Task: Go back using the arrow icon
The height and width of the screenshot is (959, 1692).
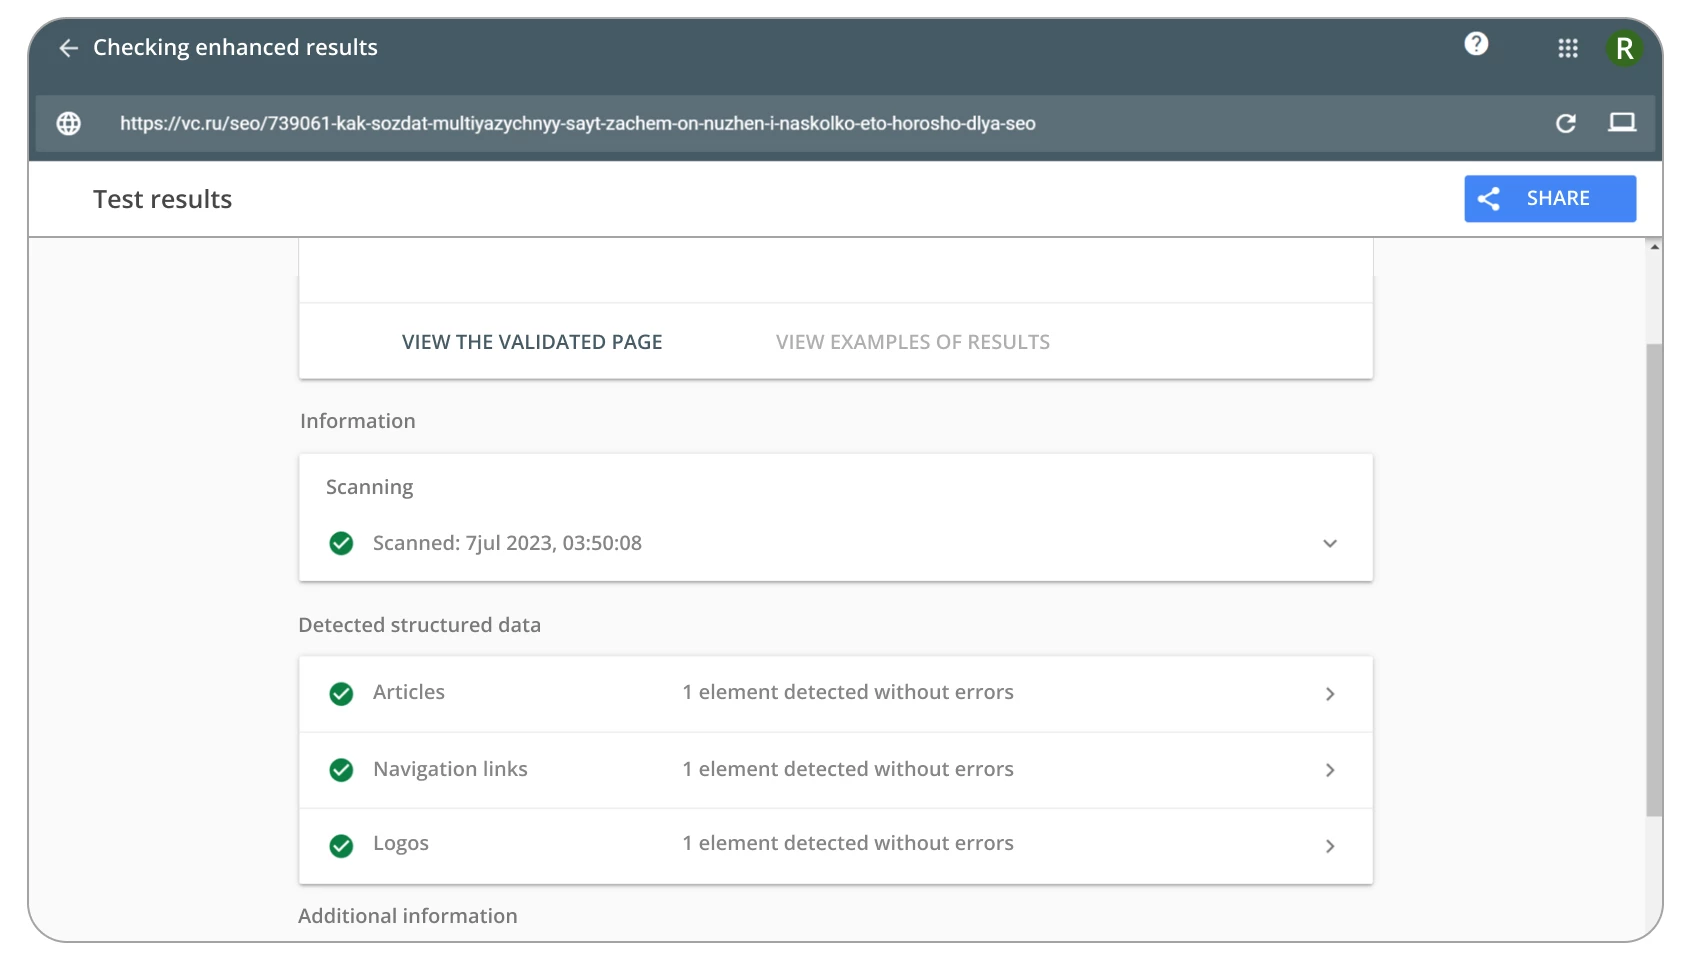Action: [x=68, y=48]
